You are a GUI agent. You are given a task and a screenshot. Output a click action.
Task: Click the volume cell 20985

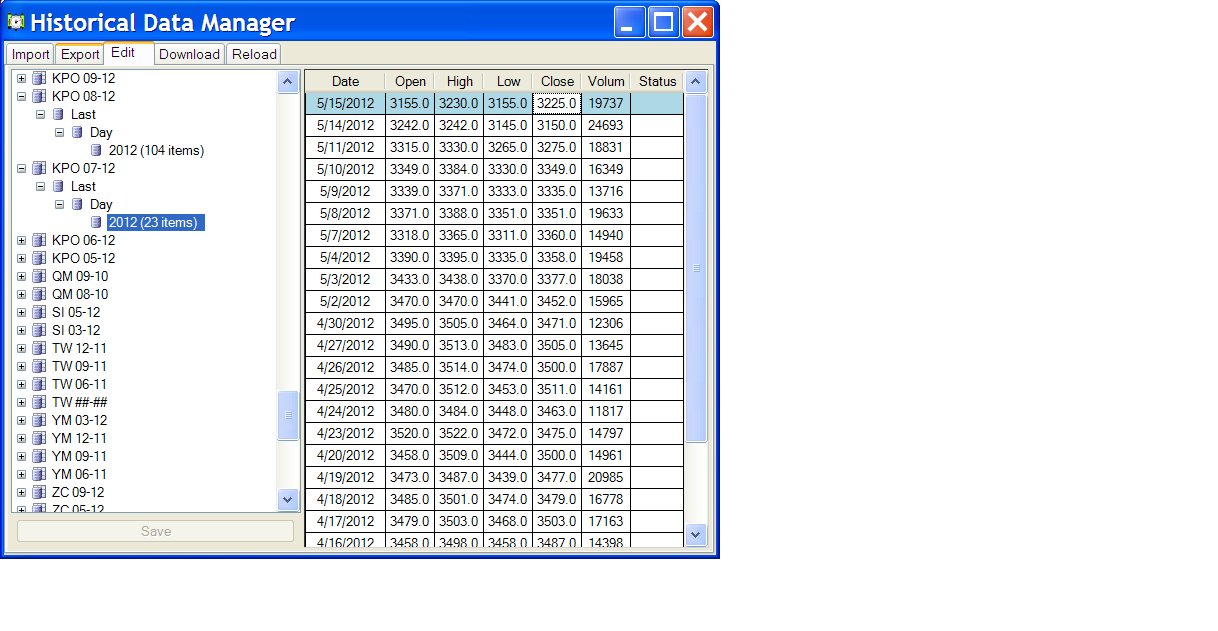pos(606,477)
